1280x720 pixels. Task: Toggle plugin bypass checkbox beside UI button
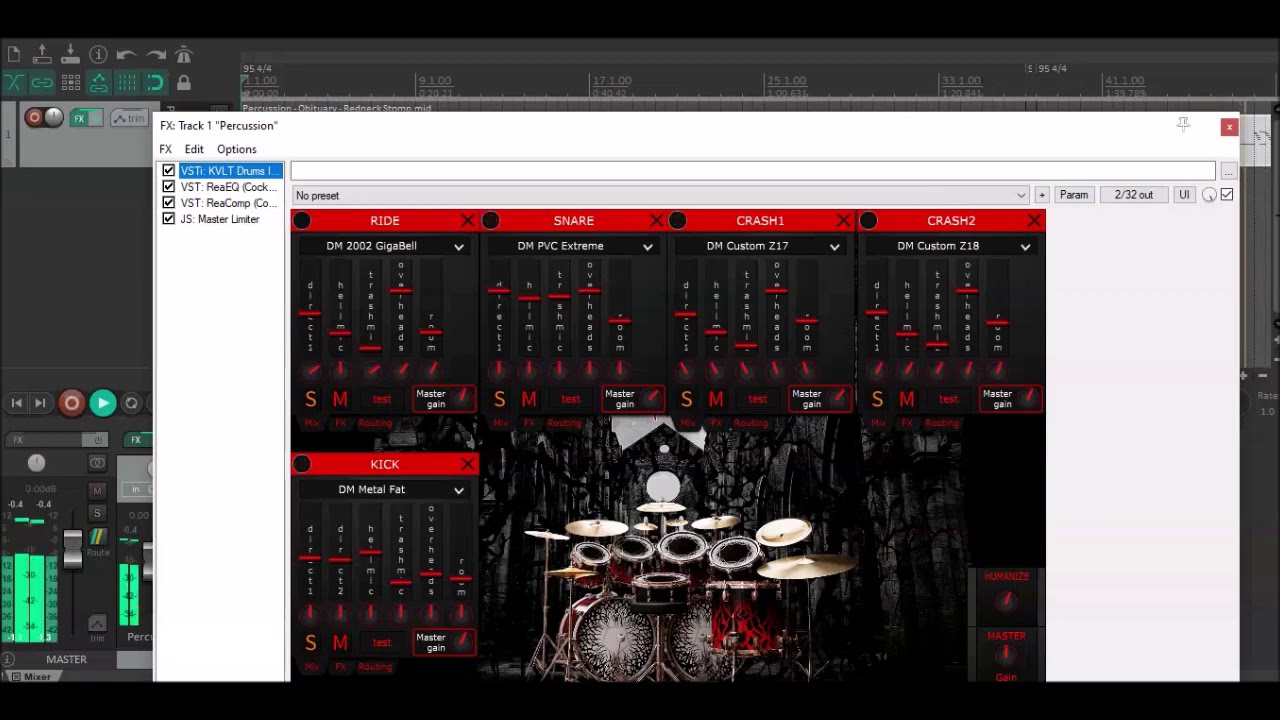[x=1227, y=195]
